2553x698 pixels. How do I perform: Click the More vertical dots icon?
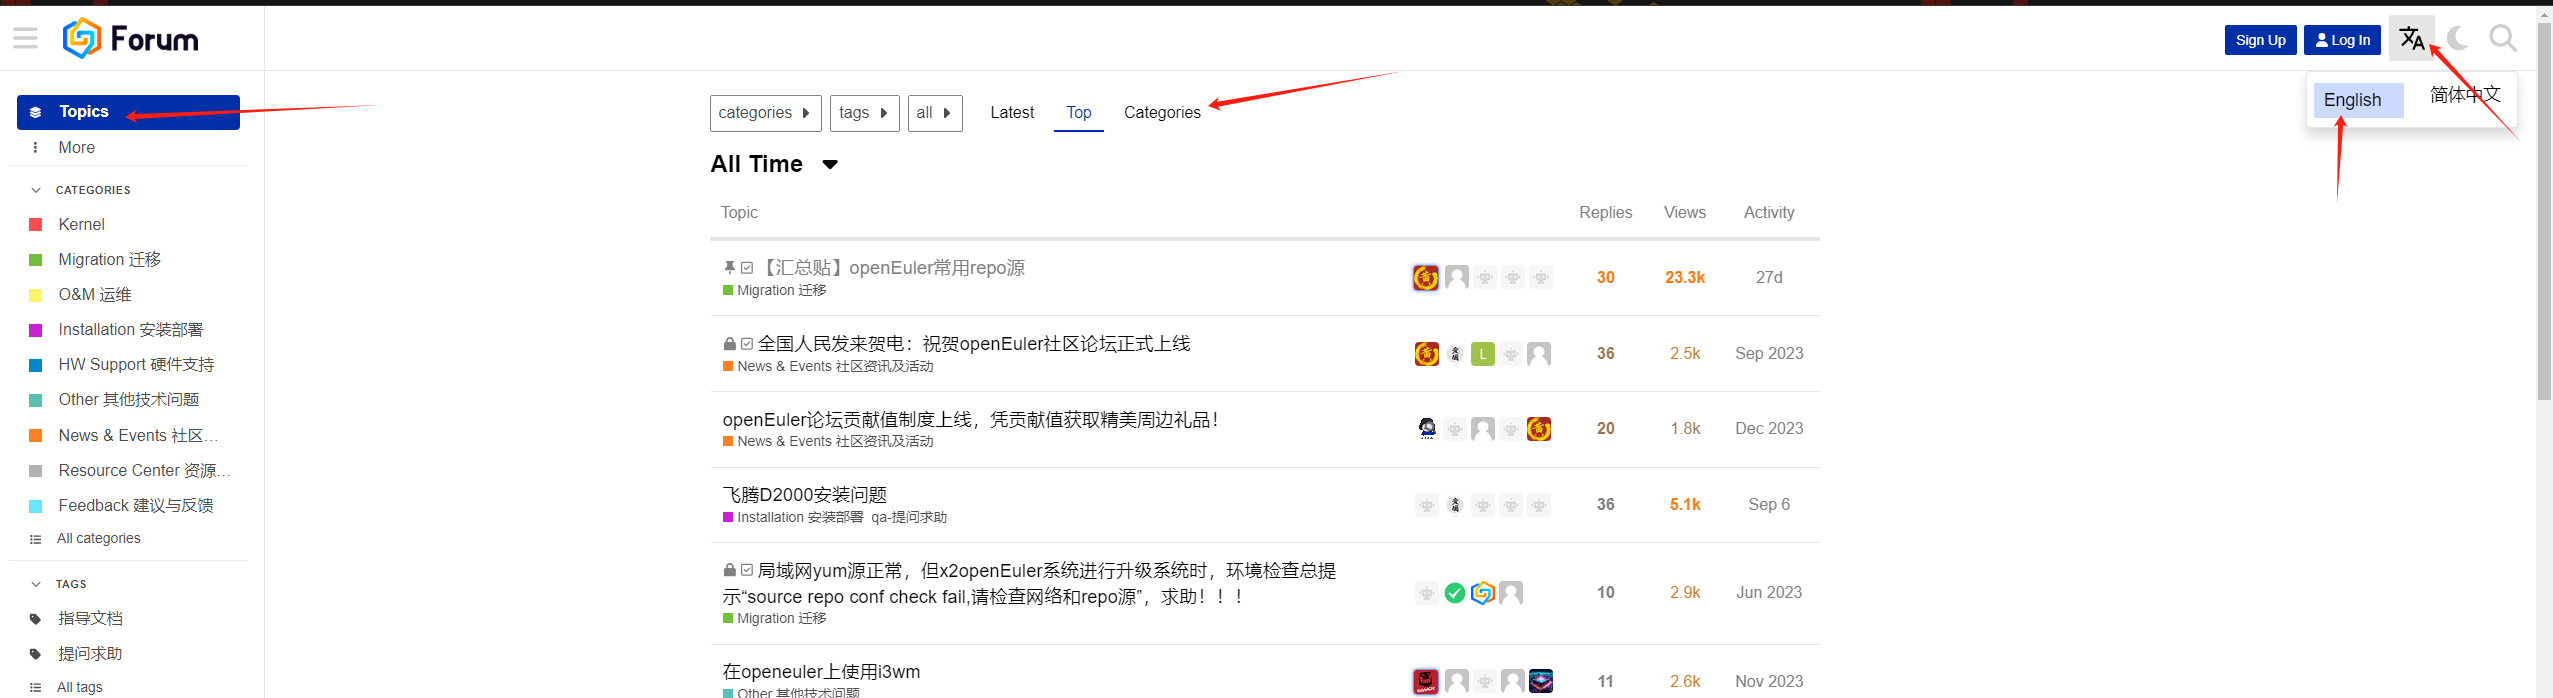coord(36,148)
